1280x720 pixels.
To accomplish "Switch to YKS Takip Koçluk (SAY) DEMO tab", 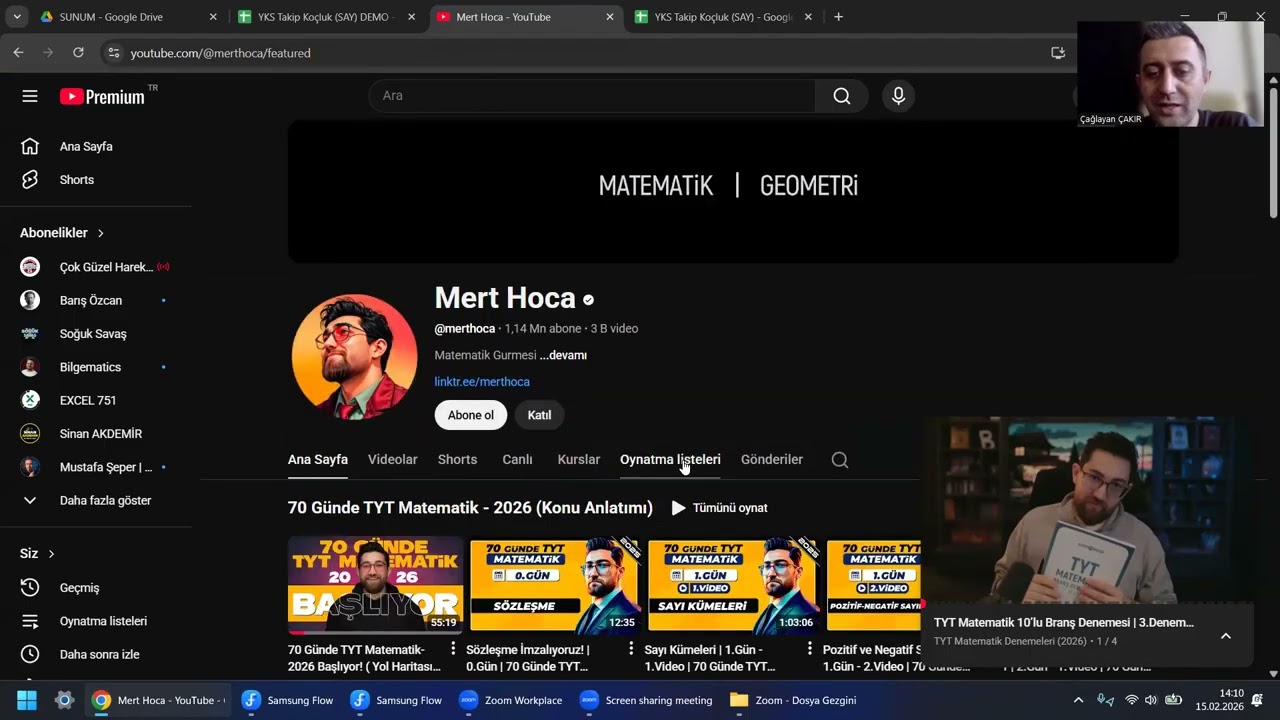I will [327, 17].
